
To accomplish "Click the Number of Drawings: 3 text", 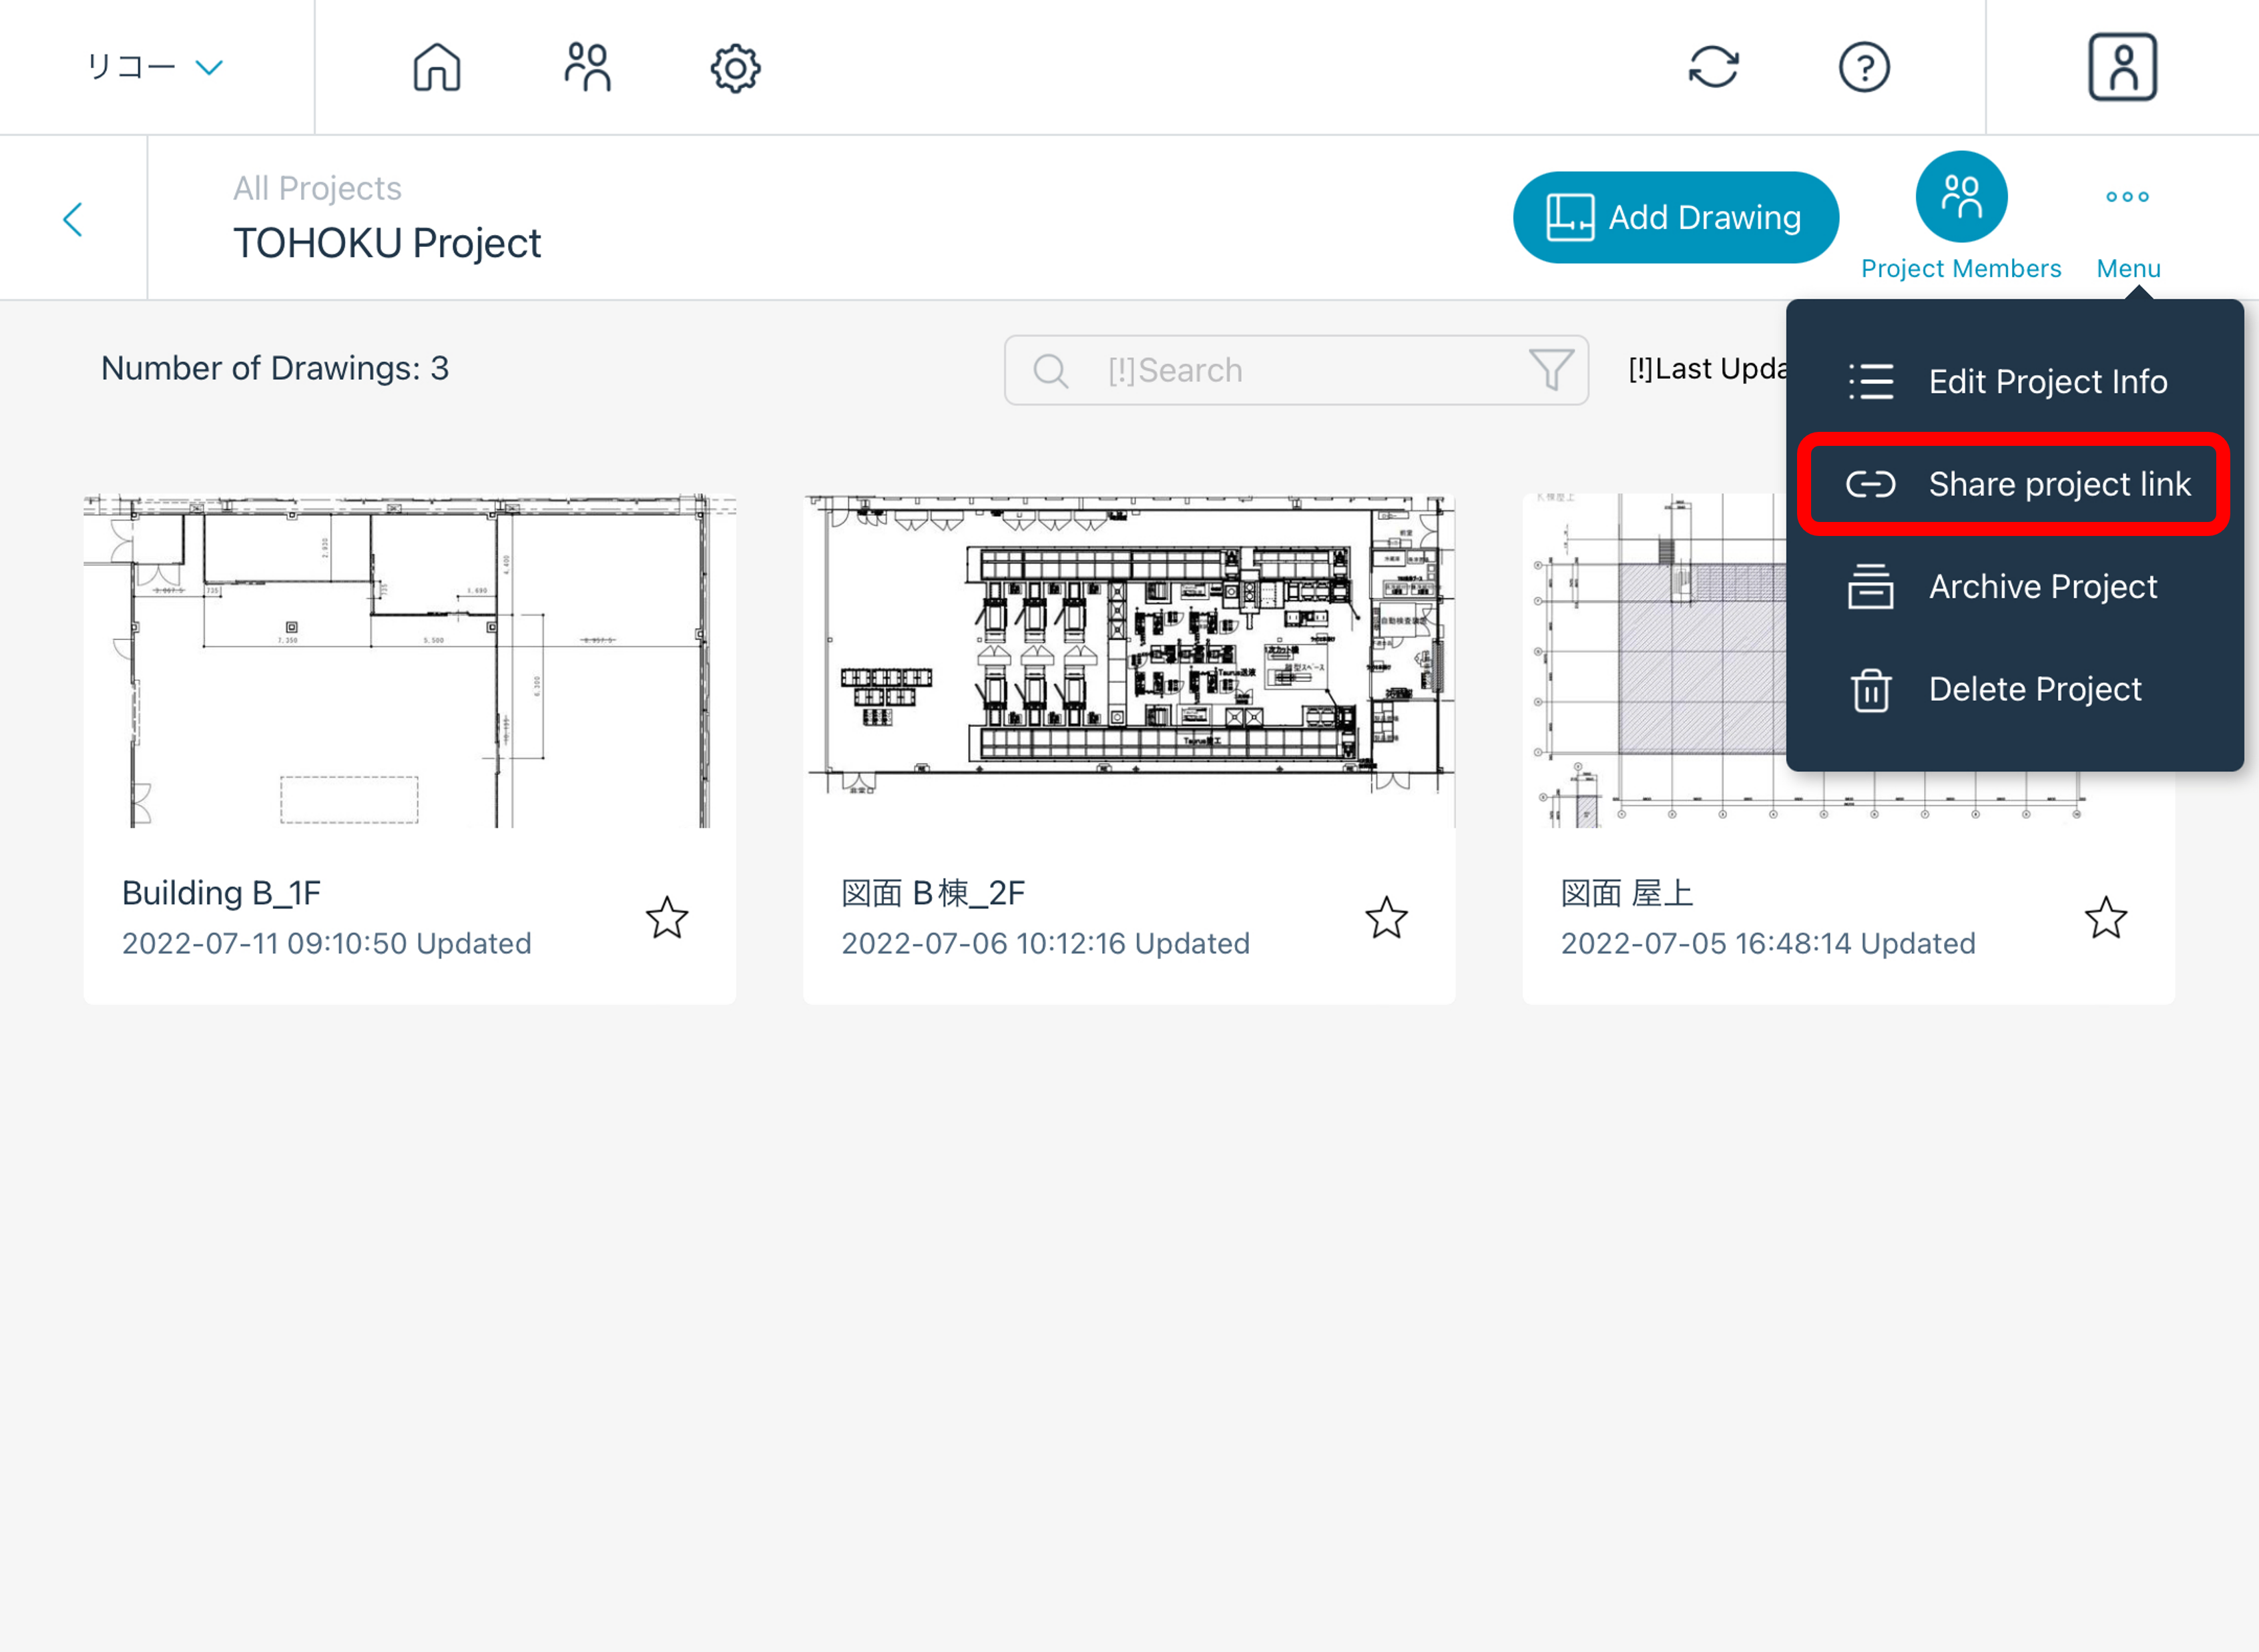I will click(x=275, y=368).
